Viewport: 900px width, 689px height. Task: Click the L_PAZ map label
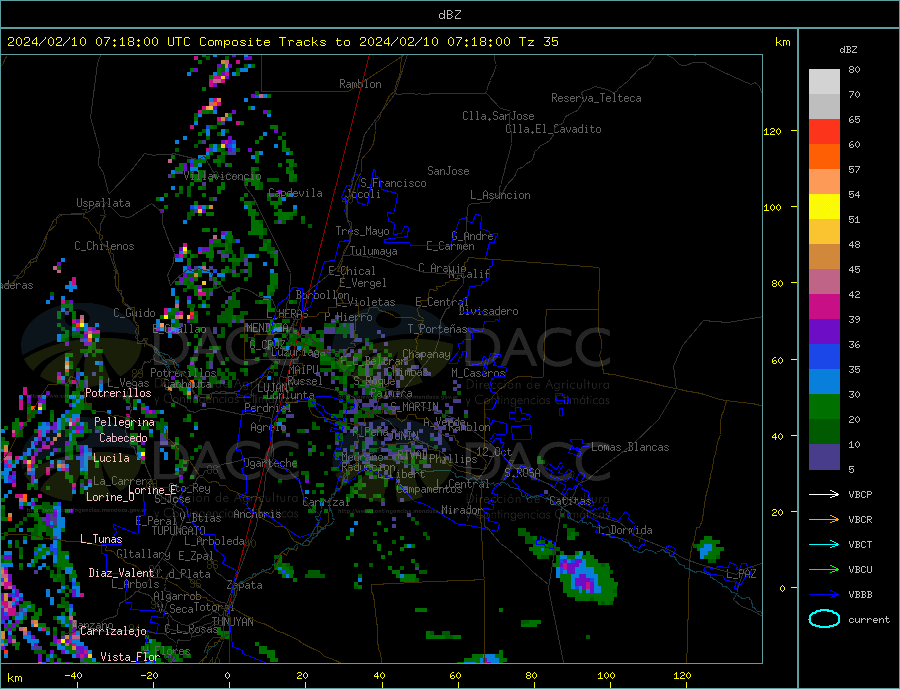(x=742, y=574)
